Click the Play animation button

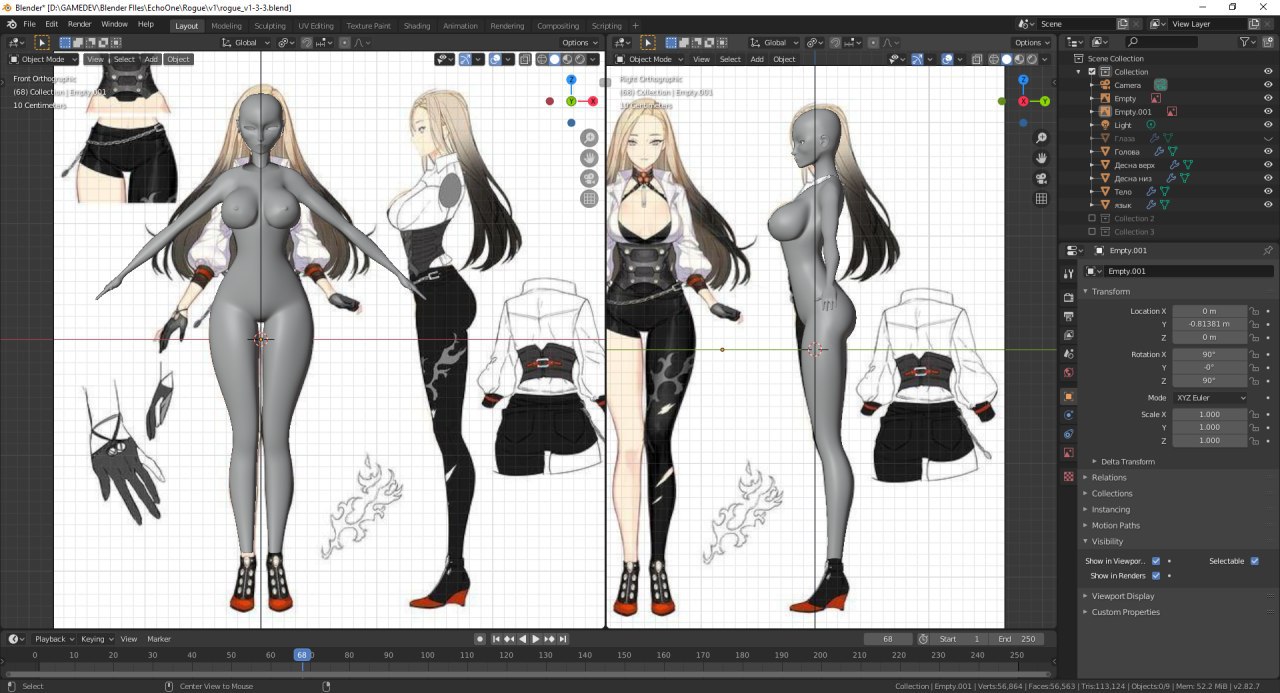click(x=535, y=639)
